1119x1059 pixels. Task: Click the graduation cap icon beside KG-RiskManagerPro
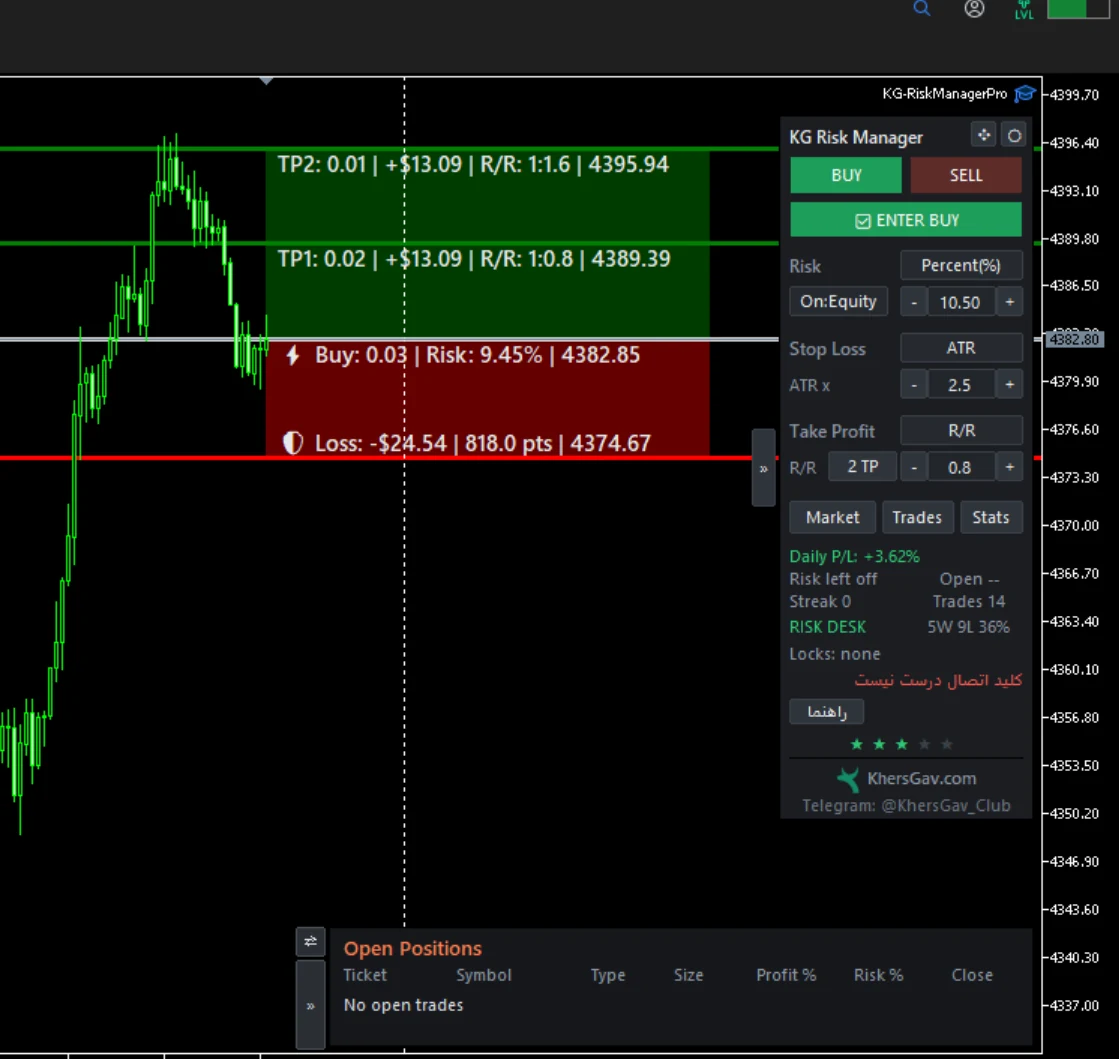(1025, 93)
